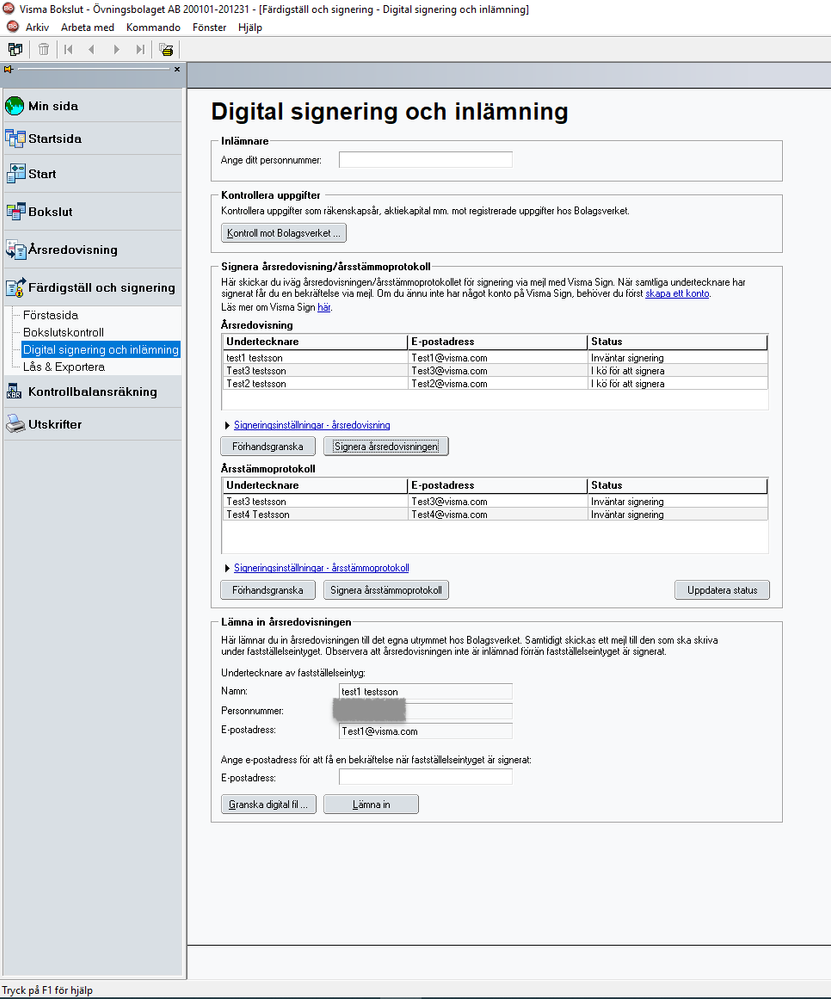Click the Kontrollbalansräkning icon
831x999 pixels.
[14, 392]
